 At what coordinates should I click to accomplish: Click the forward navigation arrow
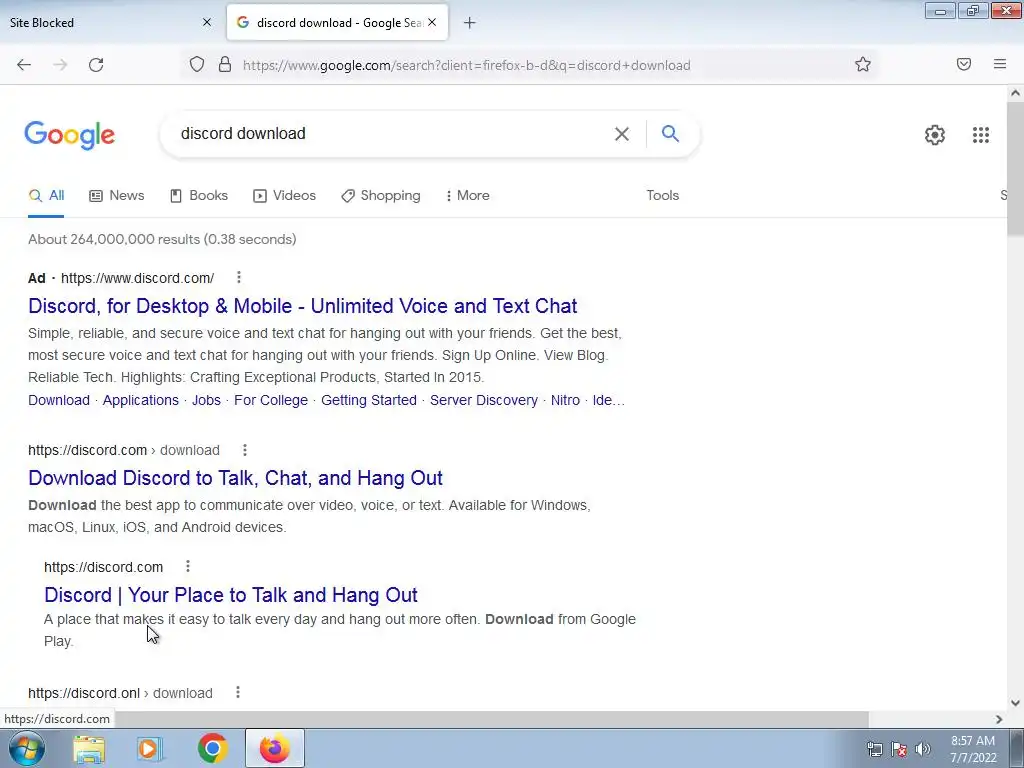click(60, 65)
